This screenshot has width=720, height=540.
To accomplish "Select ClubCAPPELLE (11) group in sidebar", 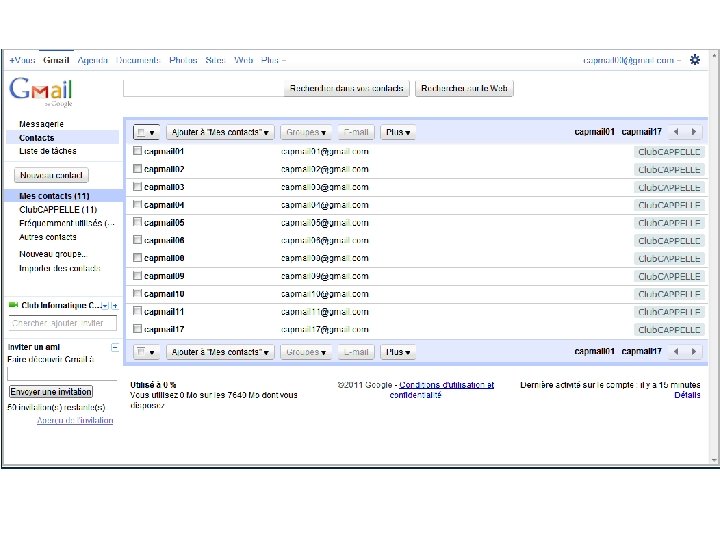I will pyautogui.click(x=58, y=209).
